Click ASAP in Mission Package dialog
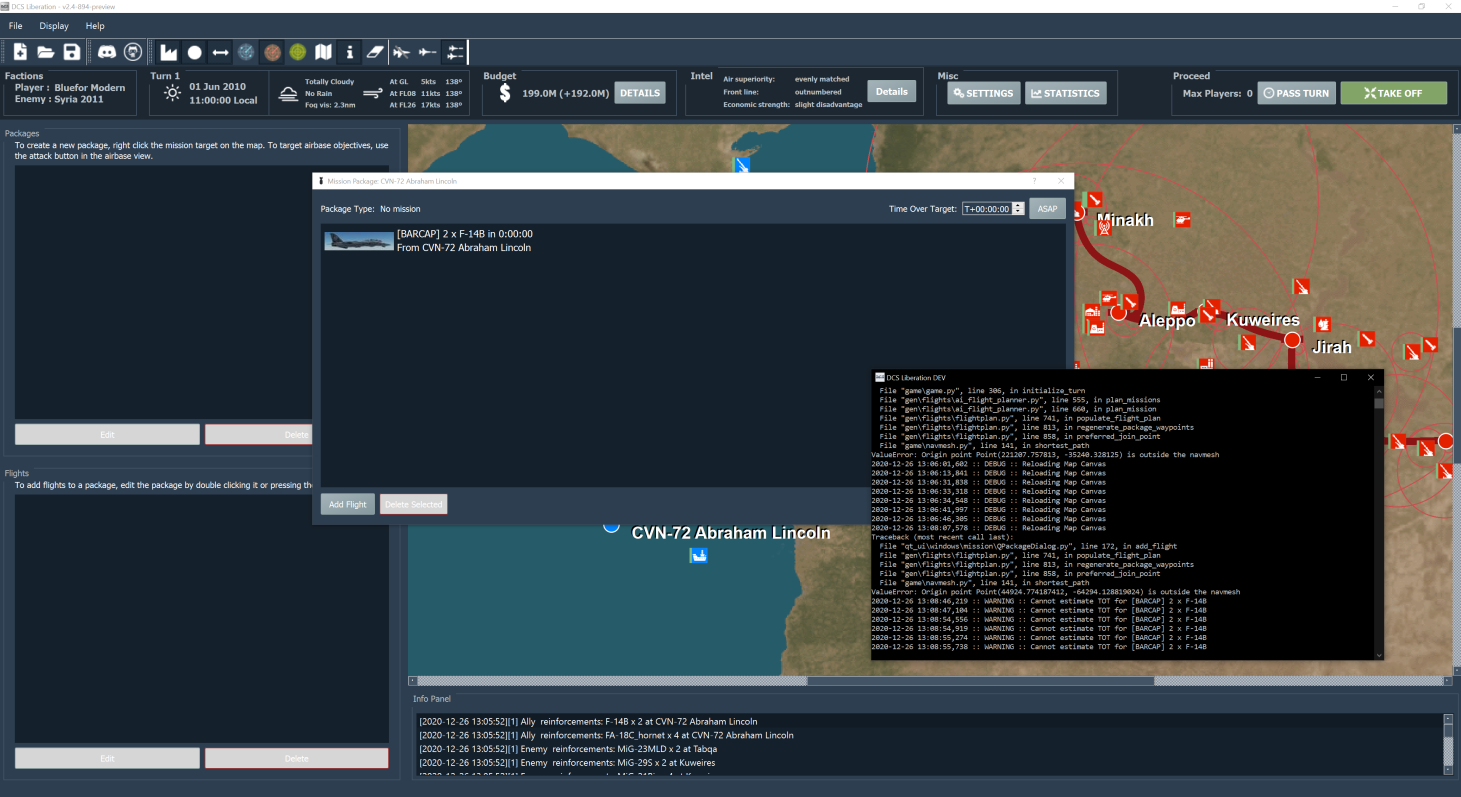1461x797 pixels. click(1047, 209)
